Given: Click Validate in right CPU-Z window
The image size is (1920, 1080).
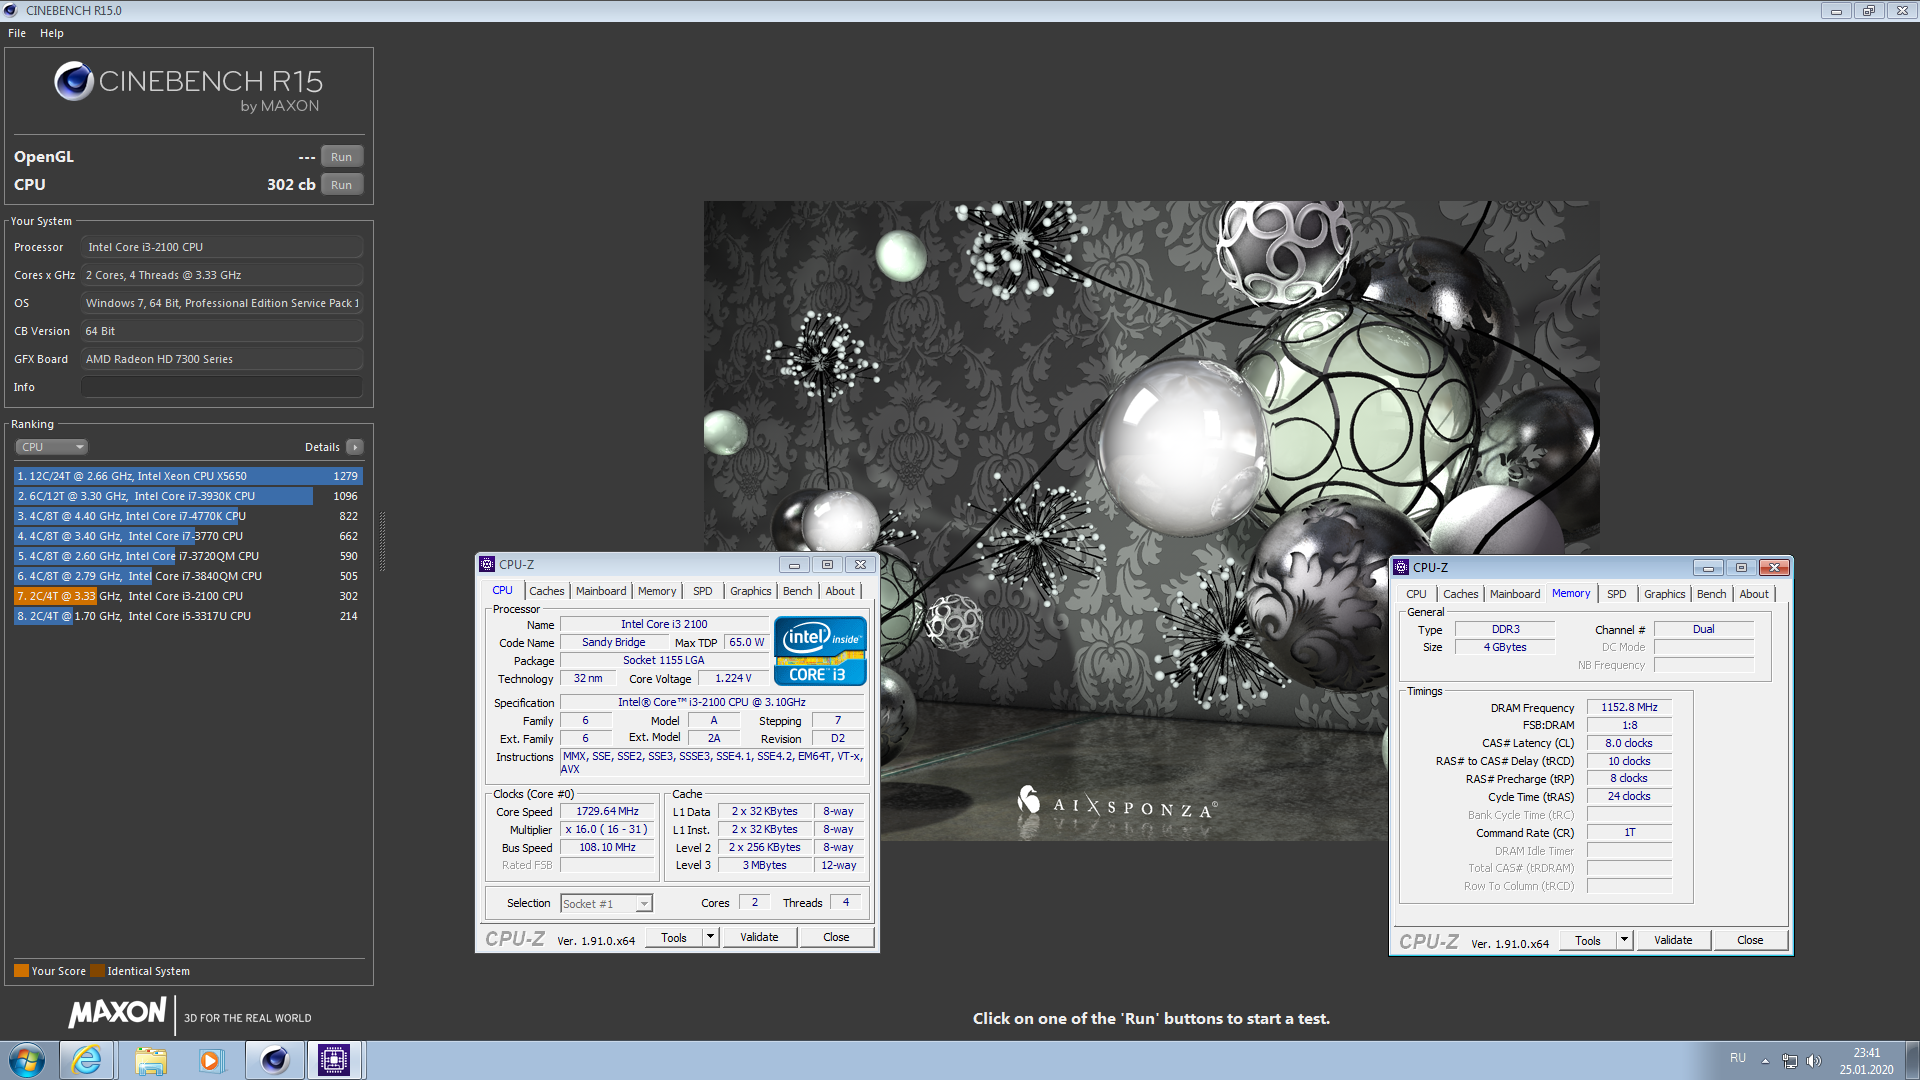Looking at the screenshot, I should click(1673, 941).
